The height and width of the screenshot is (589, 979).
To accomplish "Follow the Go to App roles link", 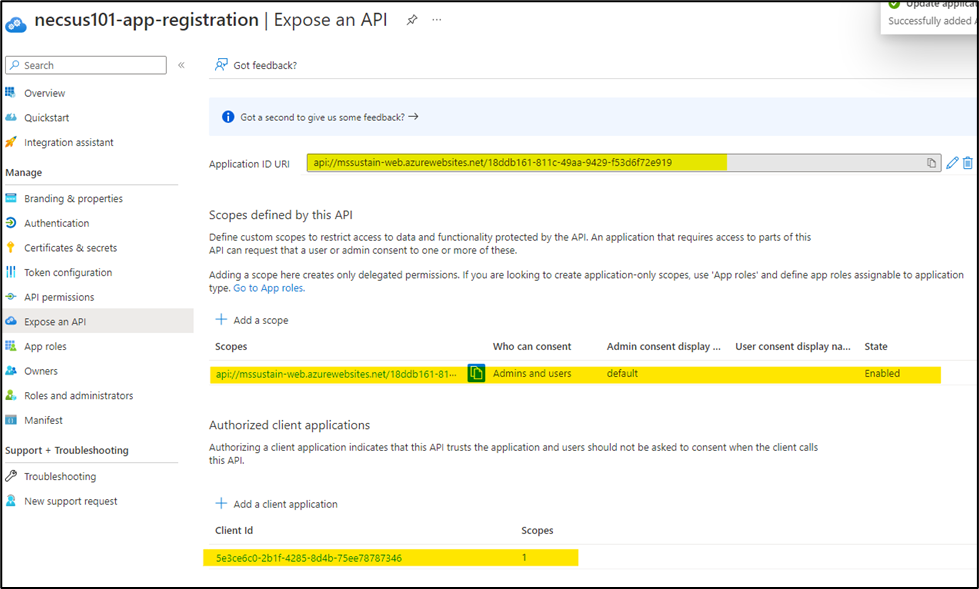I will [x=269, y=288].
